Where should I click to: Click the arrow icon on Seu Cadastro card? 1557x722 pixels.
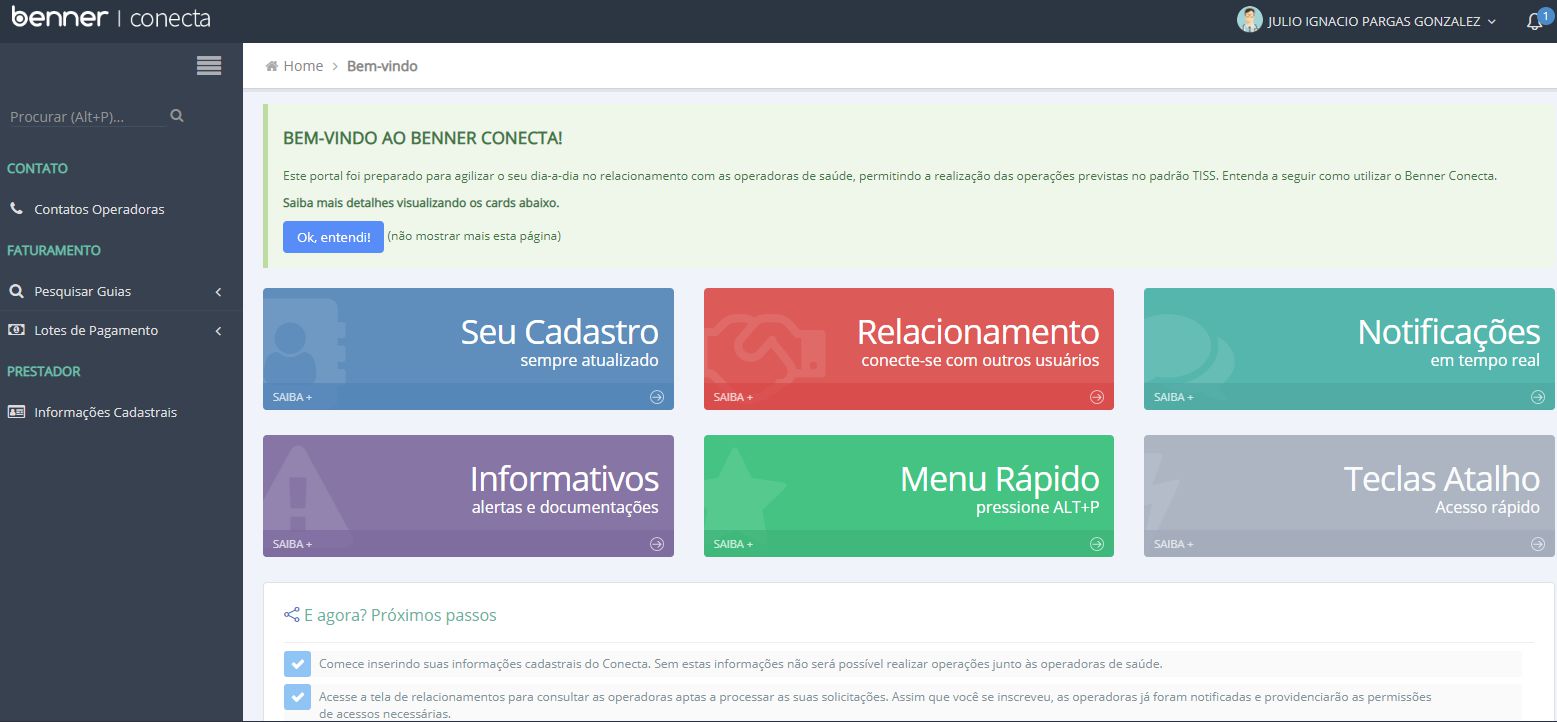[657, 397]
